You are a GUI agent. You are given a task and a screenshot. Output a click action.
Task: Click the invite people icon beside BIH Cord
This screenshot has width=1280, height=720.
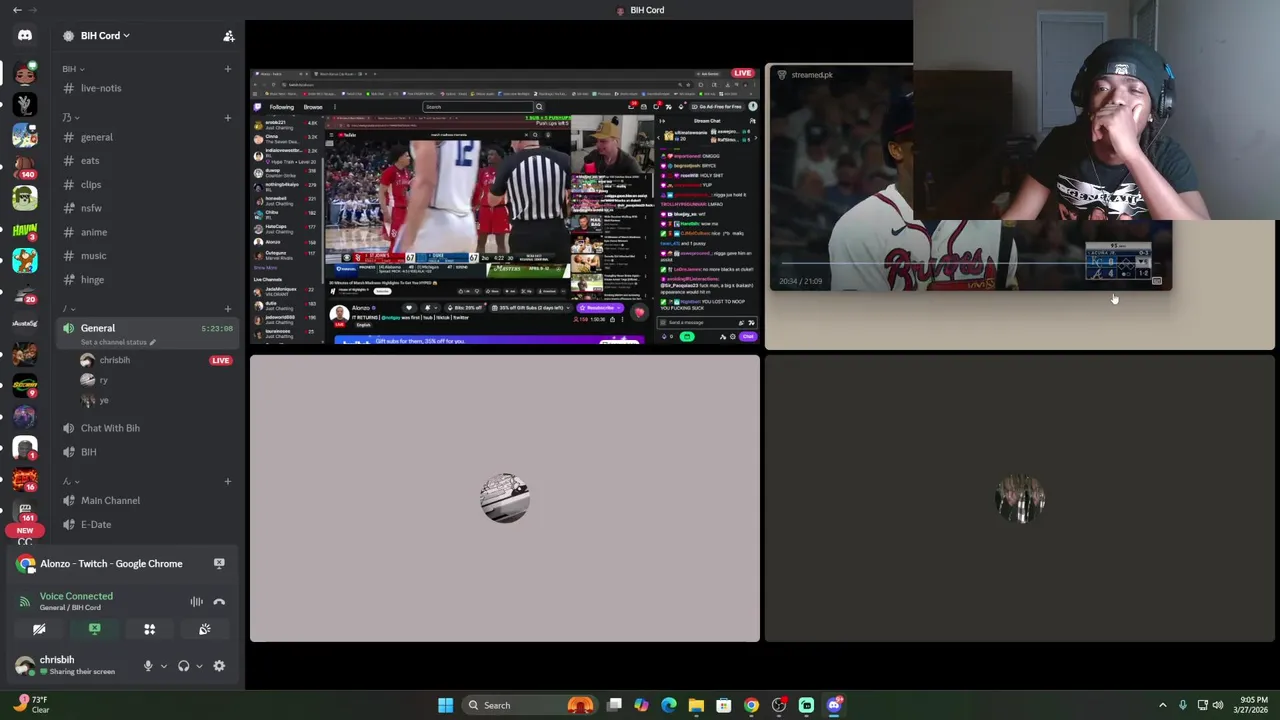pyautogui.click(x=228, y=36)
